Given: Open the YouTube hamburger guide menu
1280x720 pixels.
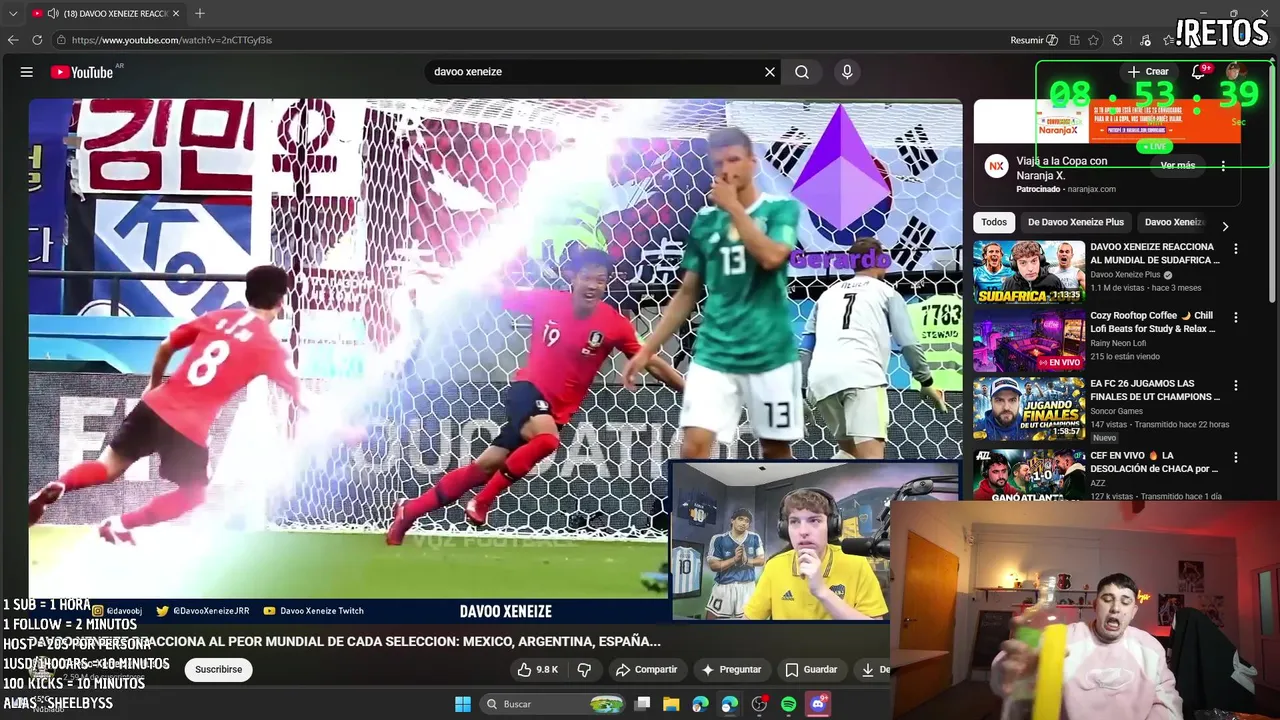Looking at the screenshot, I should click(27, 72).
